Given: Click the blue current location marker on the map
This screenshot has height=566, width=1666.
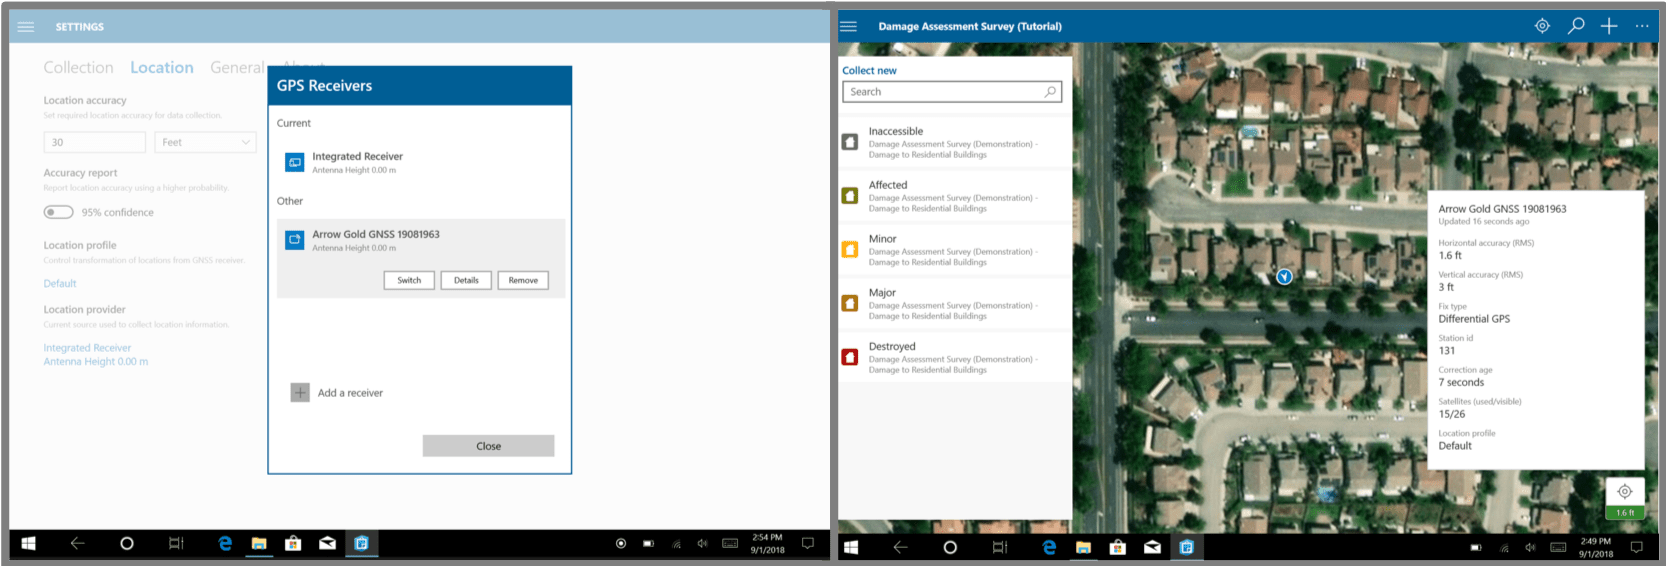Looking at the screenshot, I should click(x=1284, y=277).
